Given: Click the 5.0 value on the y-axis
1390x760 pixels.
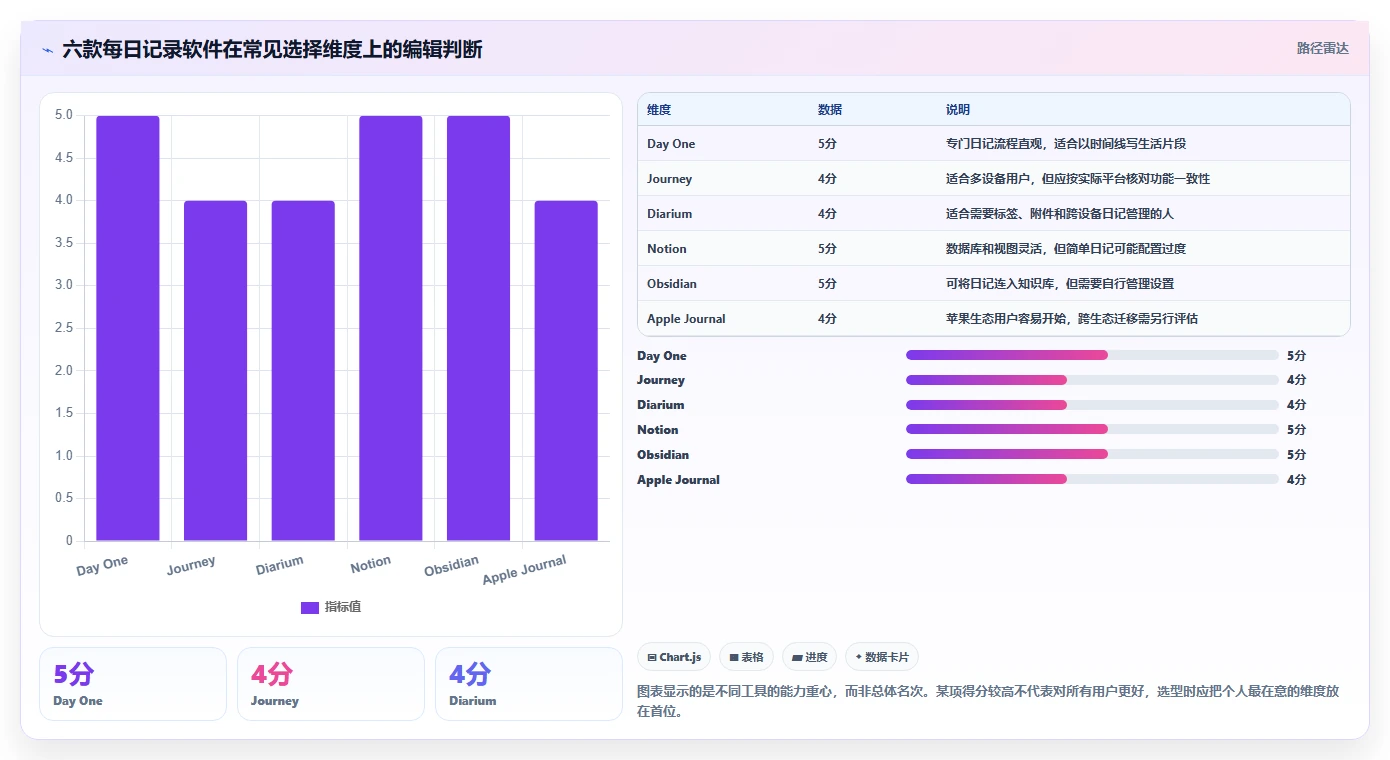Looking at the screenshot, I should pyautogui.click(x=63, y=115).
